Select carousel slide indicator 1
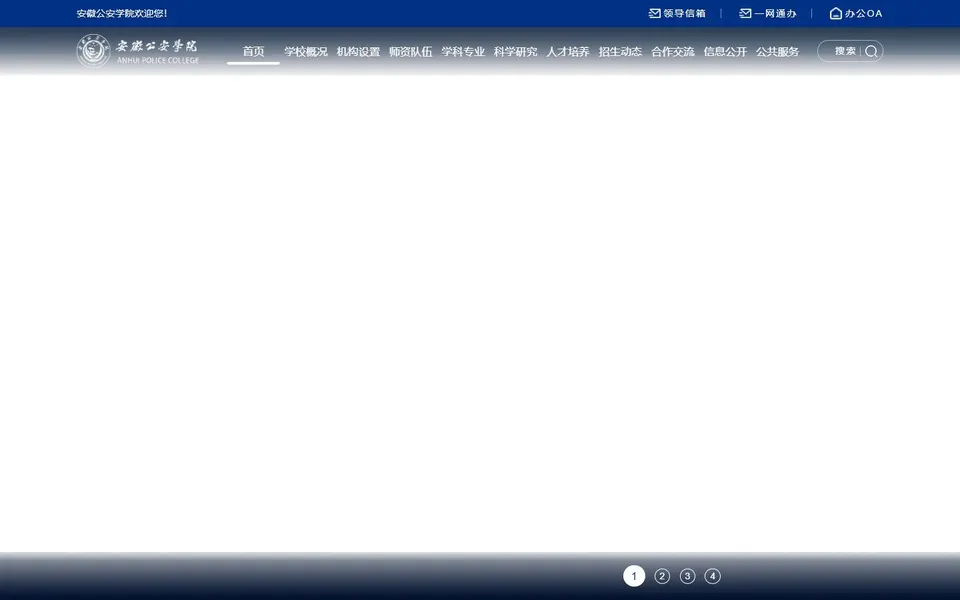This screenshot has width=960, height=600. pyautogui.click(x=634, y=576)
